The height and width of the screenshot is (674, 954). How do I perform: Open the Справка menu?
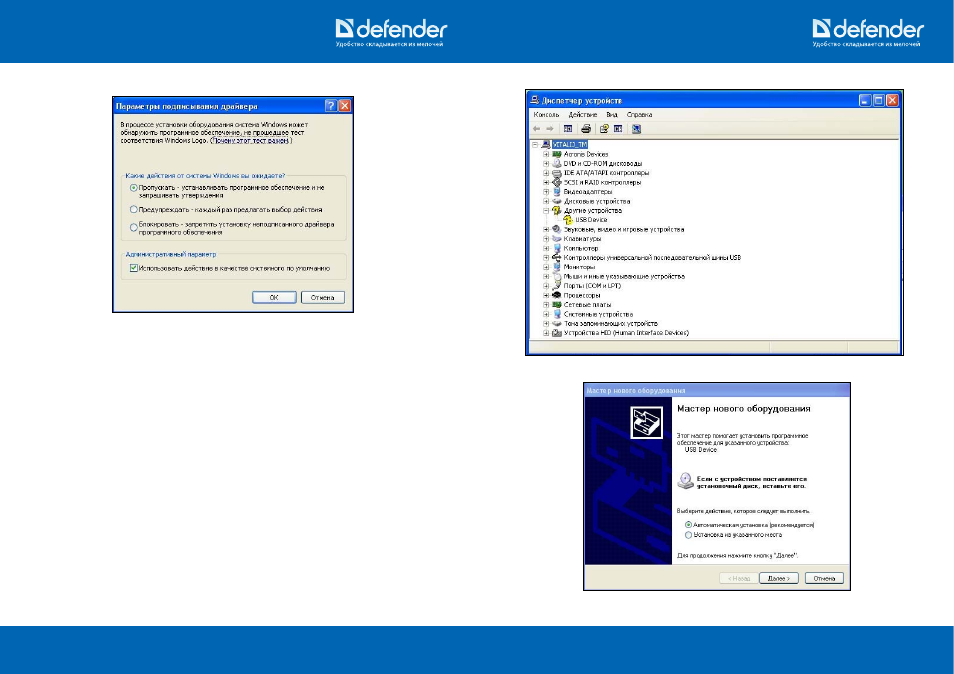coord(639,115)
